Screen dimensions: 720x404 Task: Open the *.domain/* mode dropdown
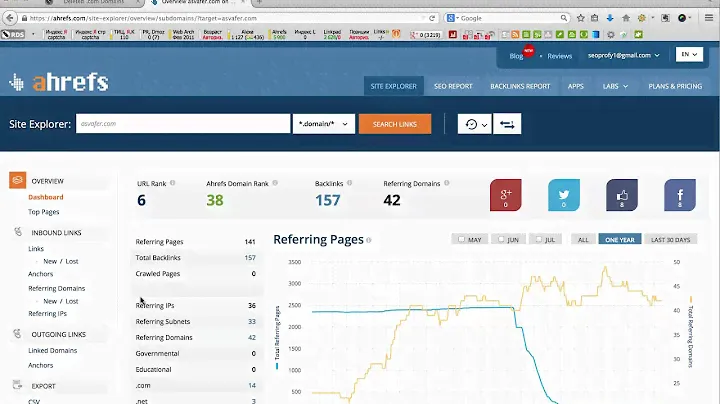point(324,124)
